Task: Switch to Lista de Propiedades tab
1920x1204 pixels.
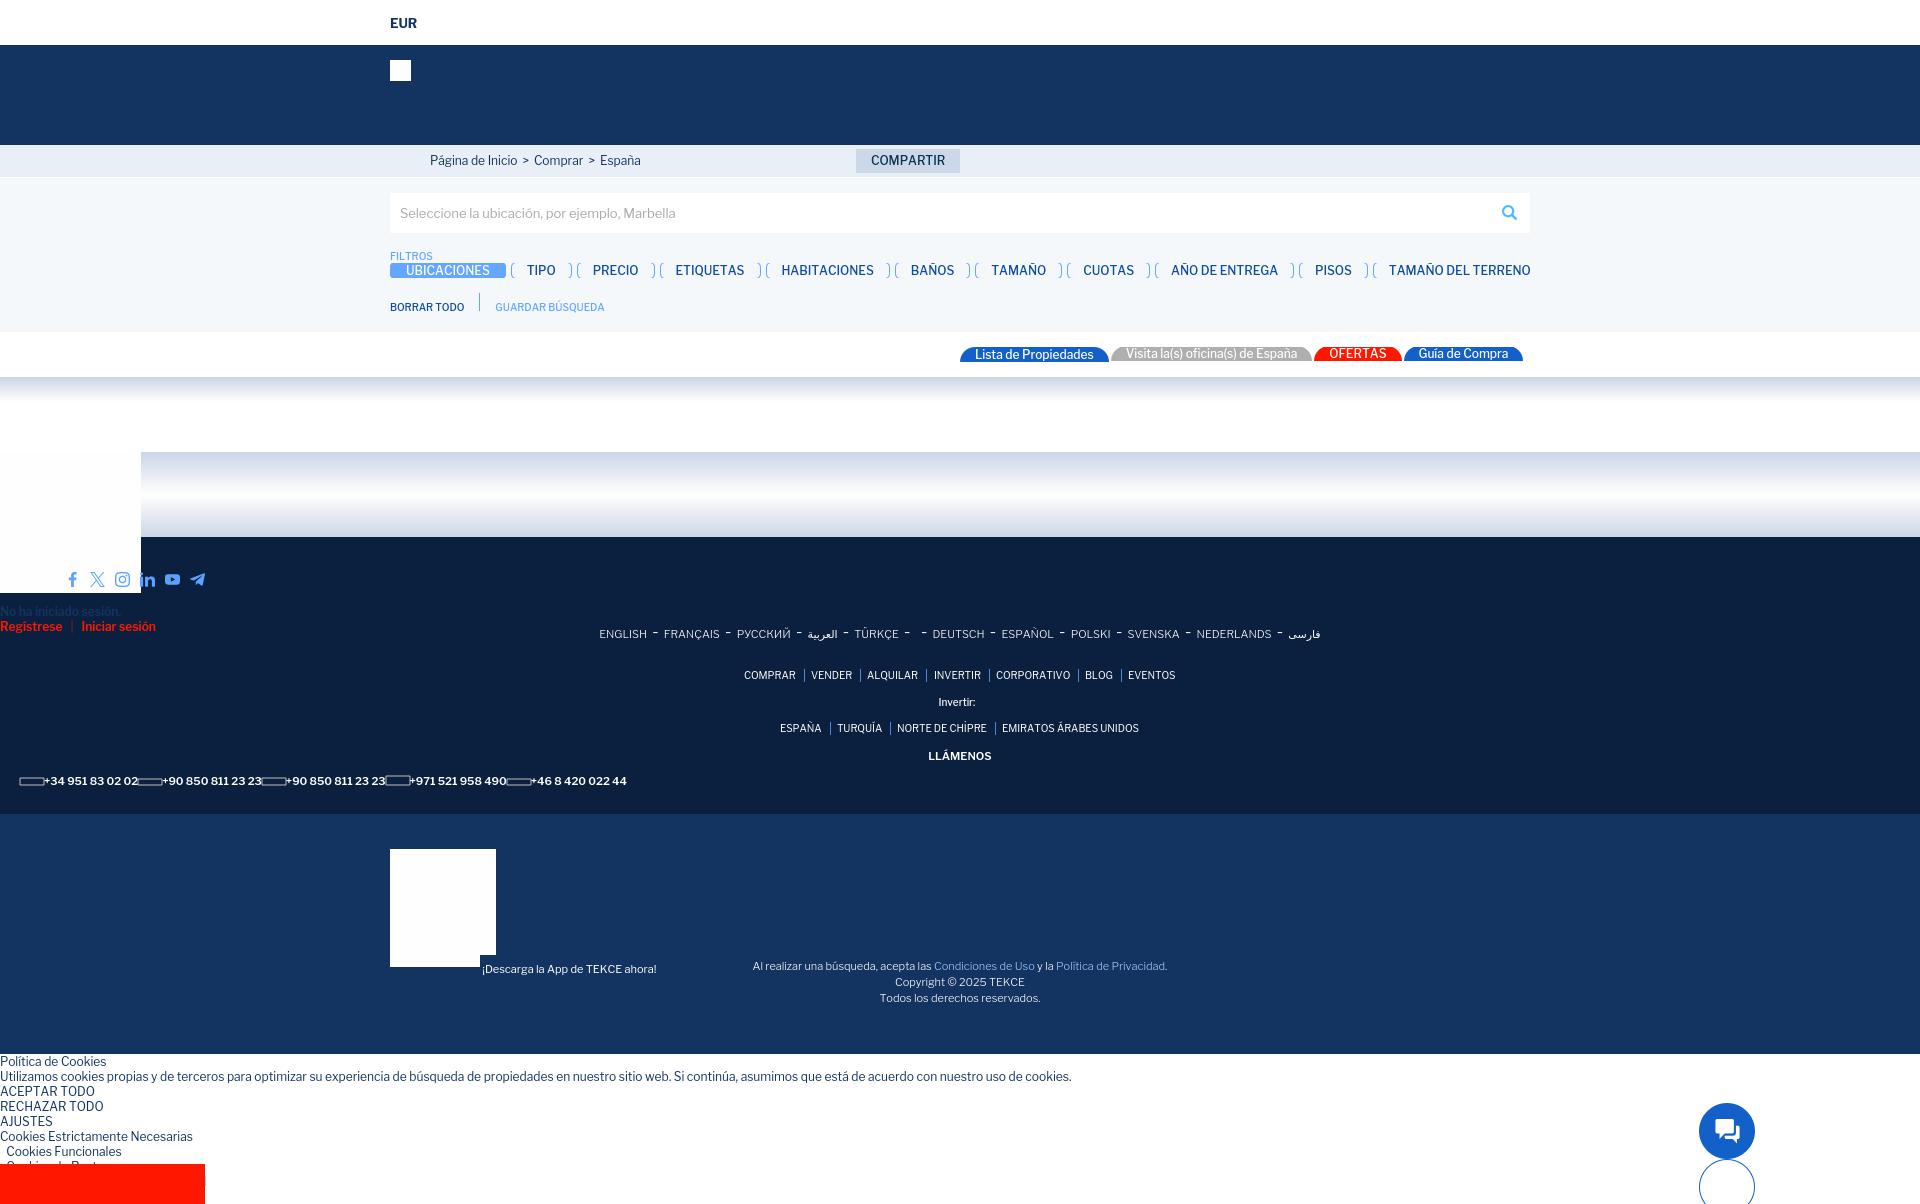Action: coord(1034,355)
